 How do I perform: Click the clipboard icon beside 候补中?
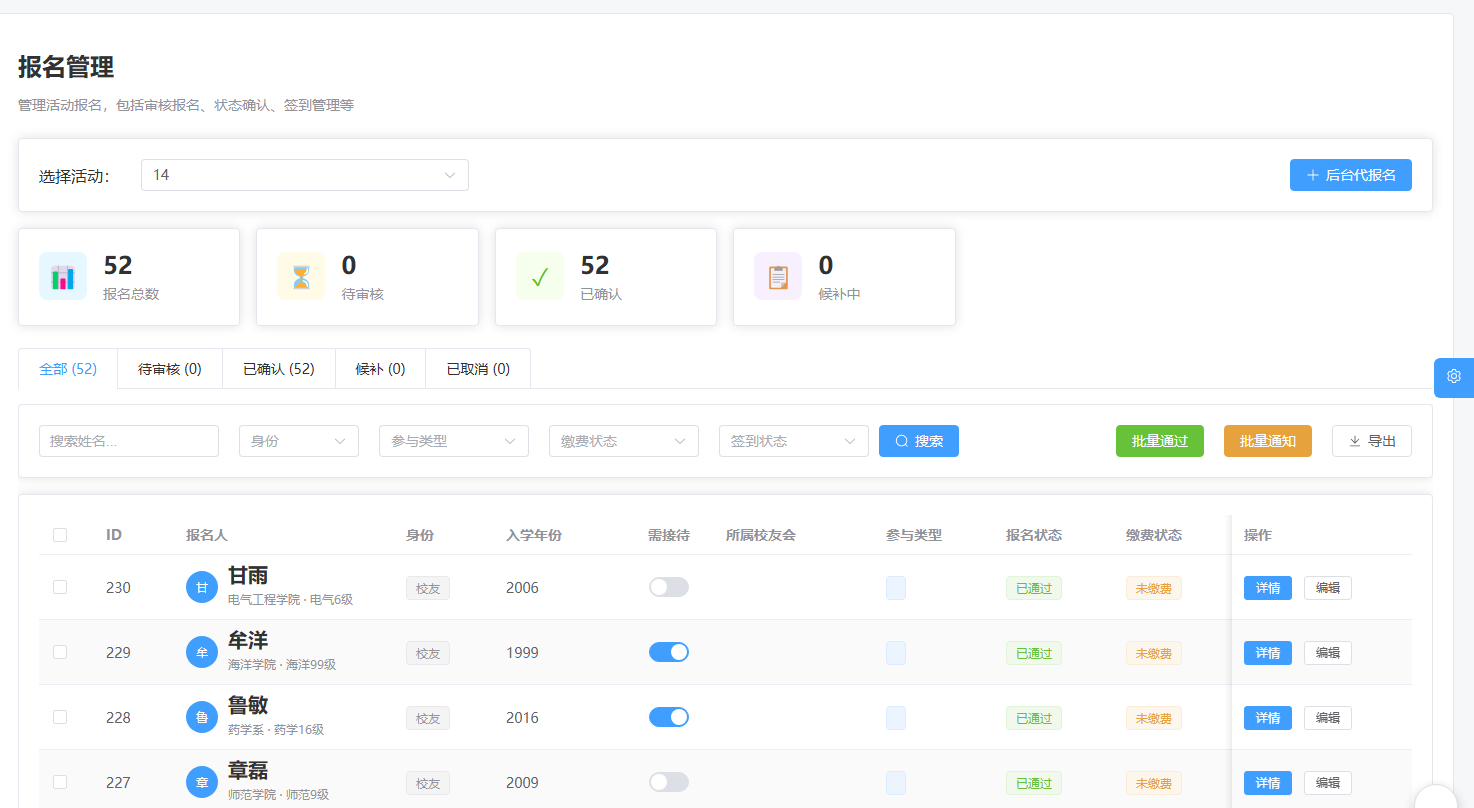coord(778,277)
